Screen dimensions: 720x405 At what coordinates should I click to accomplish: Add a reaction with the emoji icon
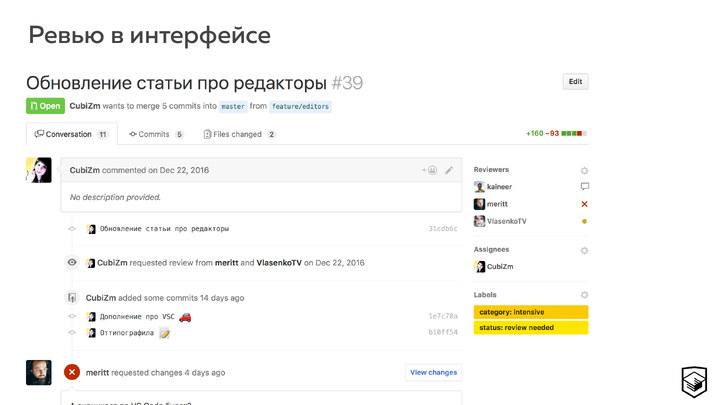430,170
